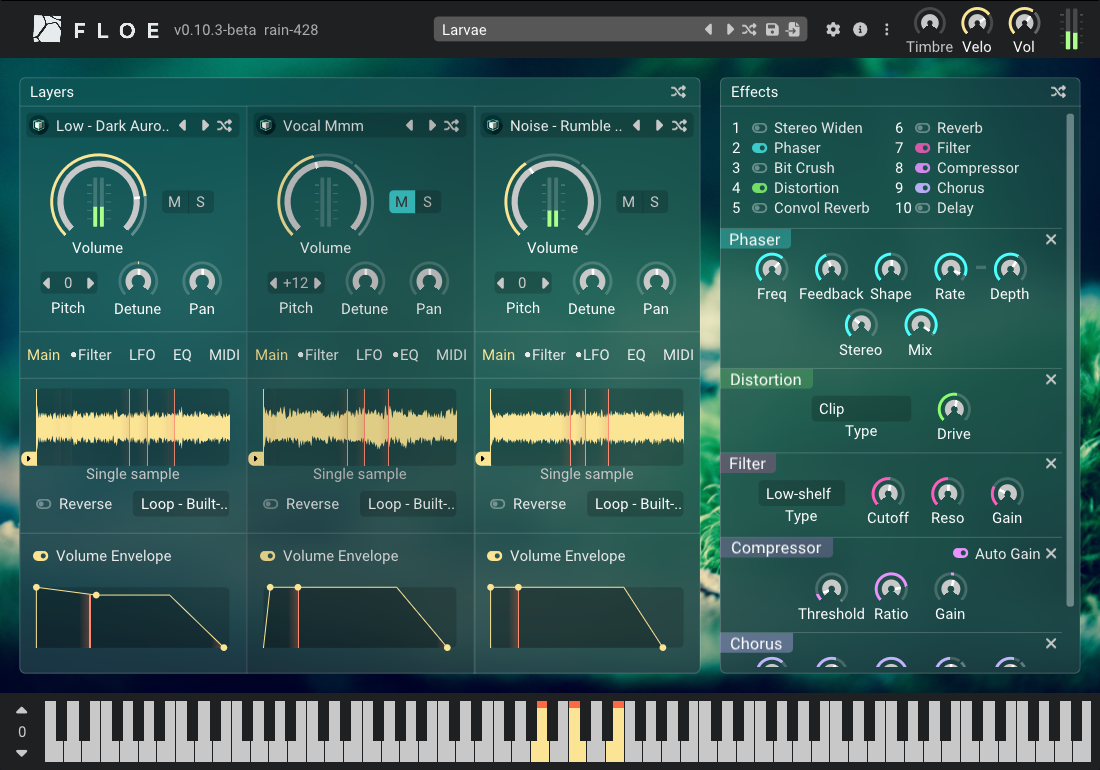Enable the Delay effect
Image resolution: width=1100 pixels, height=770 pixels.
click(x=923, y=208)
